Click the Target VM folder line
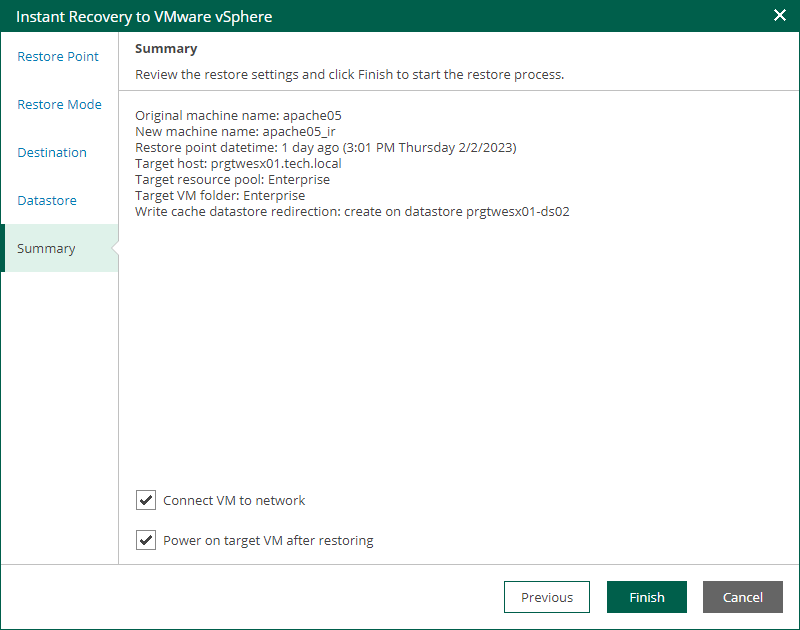This screenshot has width=800, height=630. click(220, 196)
